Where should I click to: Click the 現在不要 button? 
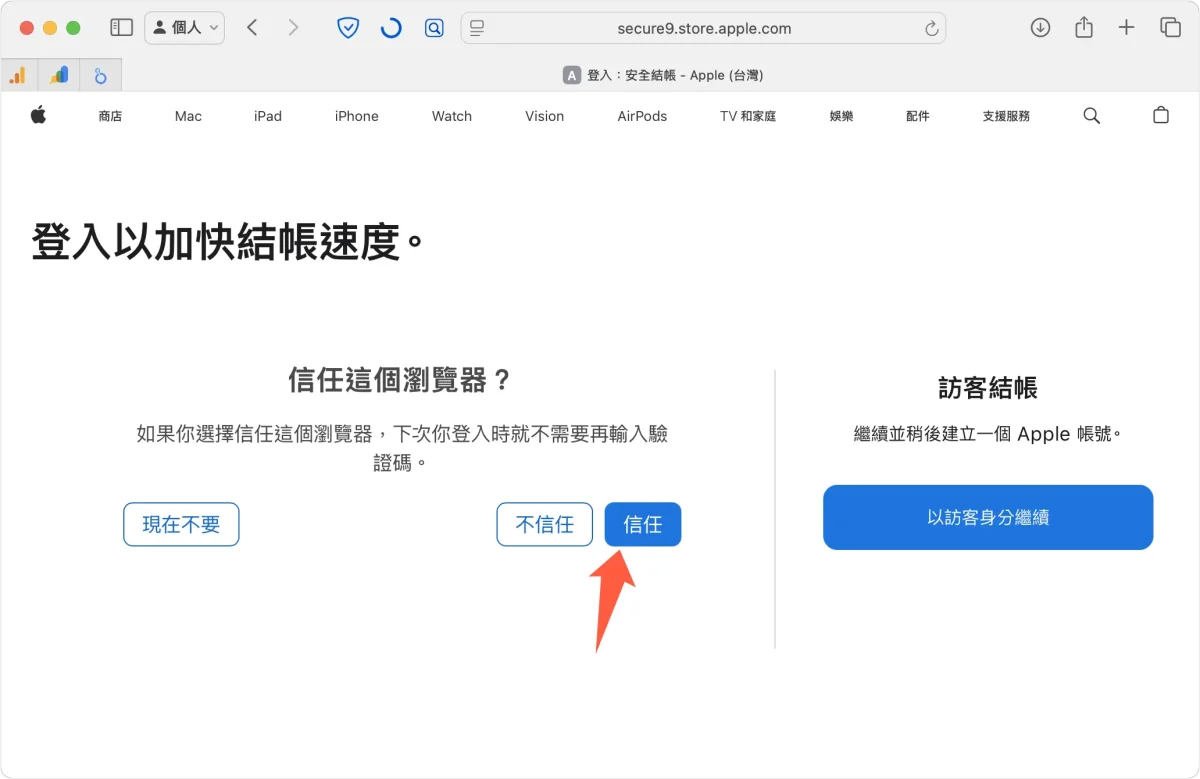(181, 524)
